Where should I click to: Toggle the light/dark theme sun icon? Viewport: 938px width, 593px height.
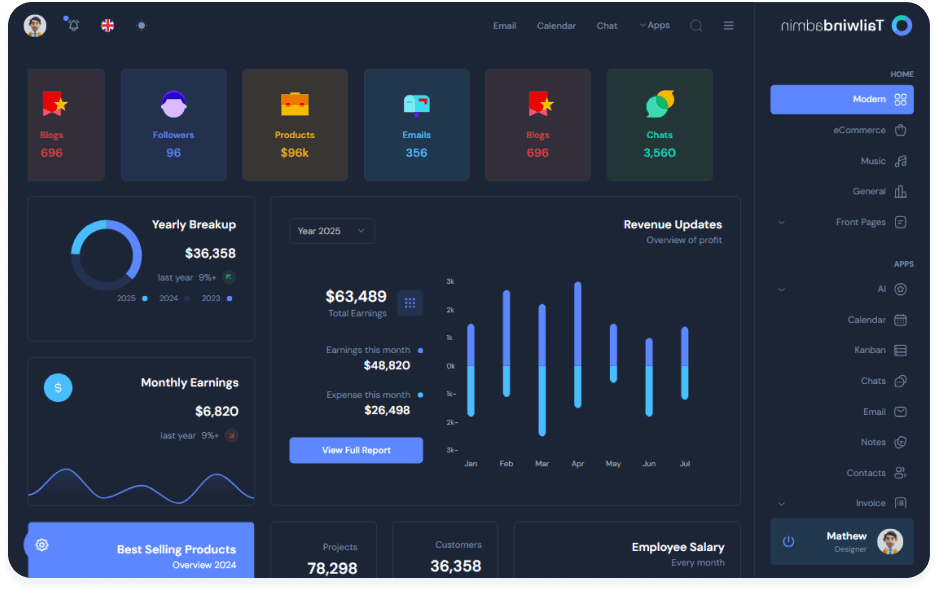tap(141, 25)
